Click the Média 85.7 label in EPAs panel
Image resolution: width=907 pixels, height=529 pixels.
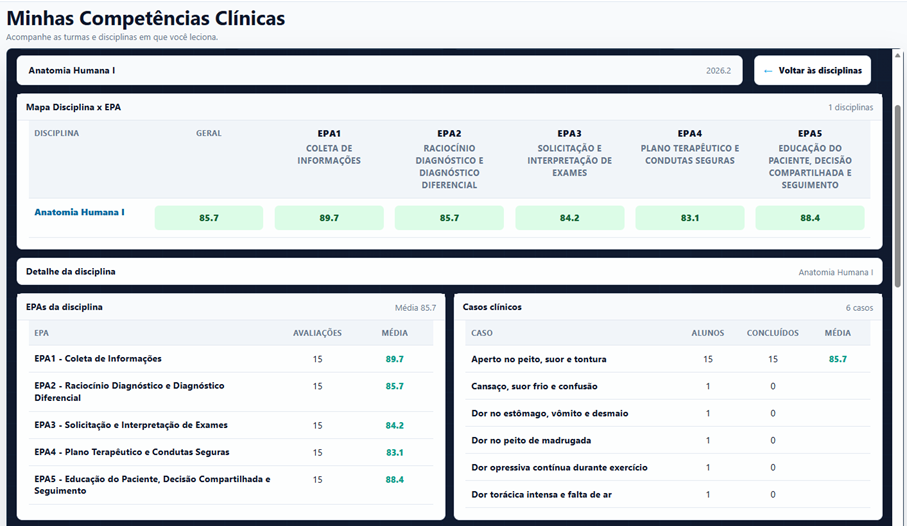[x=415, y=308]
